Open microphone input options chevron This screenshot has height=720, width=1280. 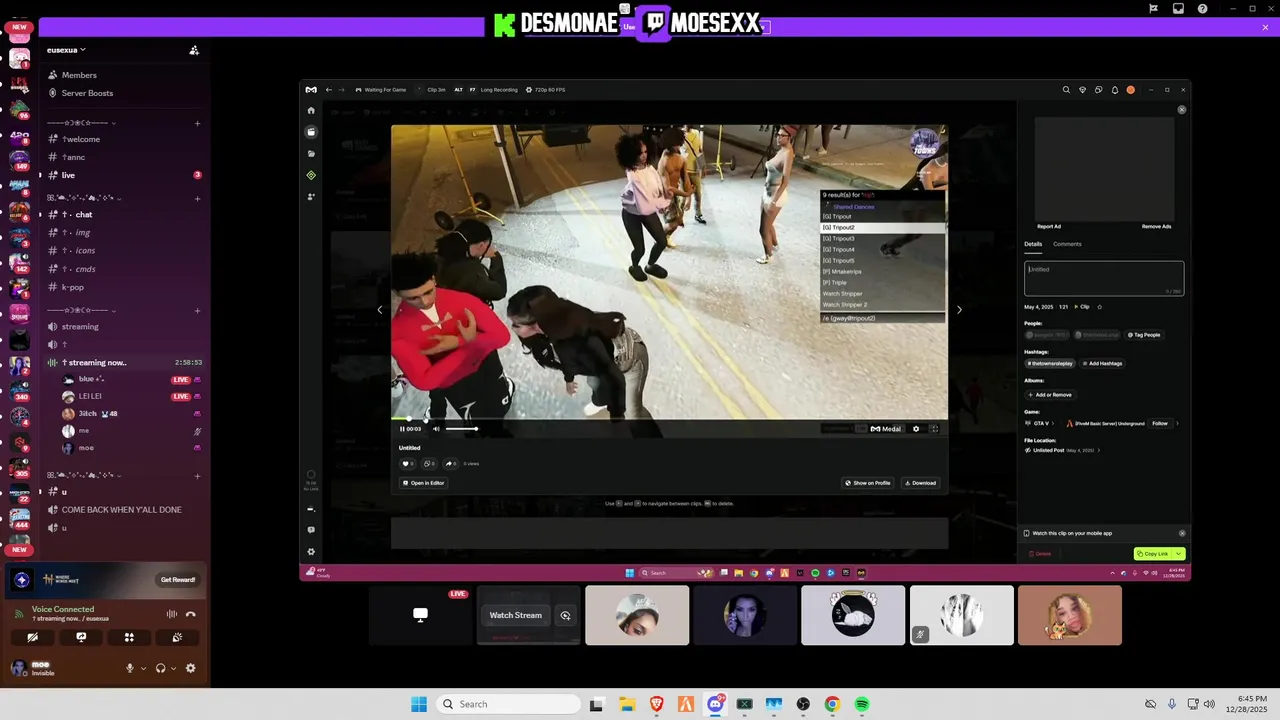[x=143, y=668]
